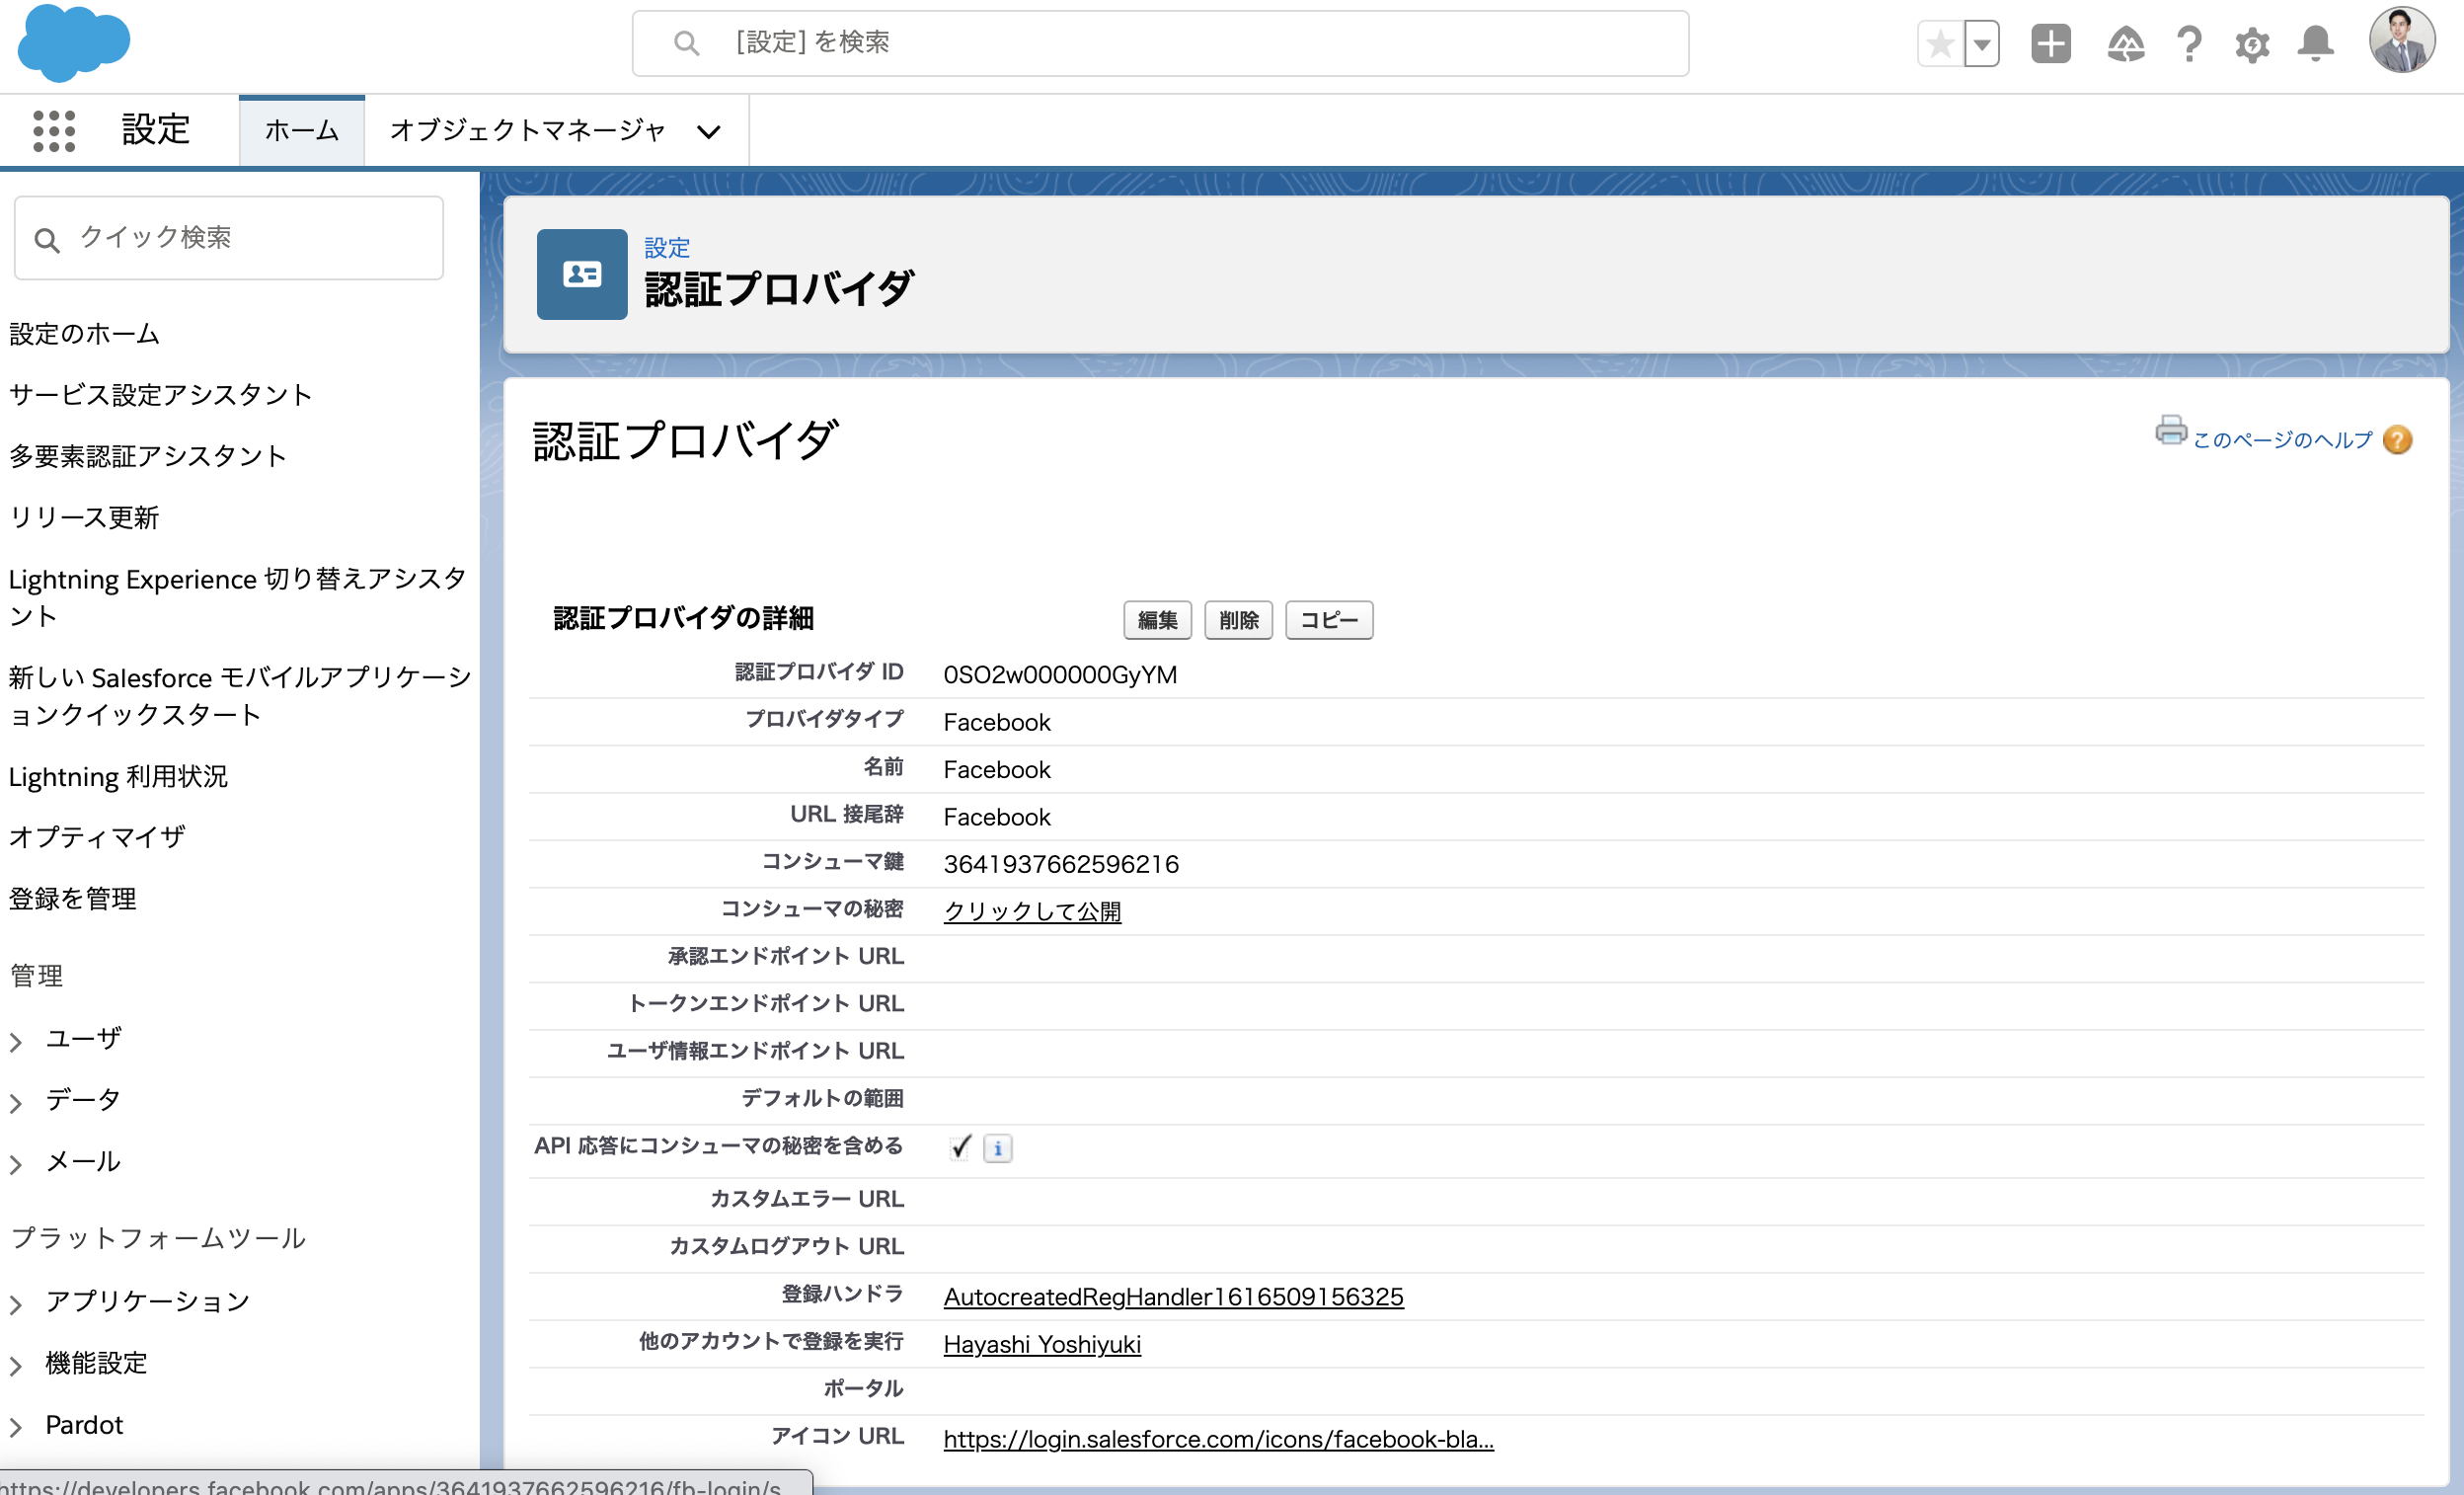
Task: Expand the 機能設定 tree node
Action: (16, 1366)
